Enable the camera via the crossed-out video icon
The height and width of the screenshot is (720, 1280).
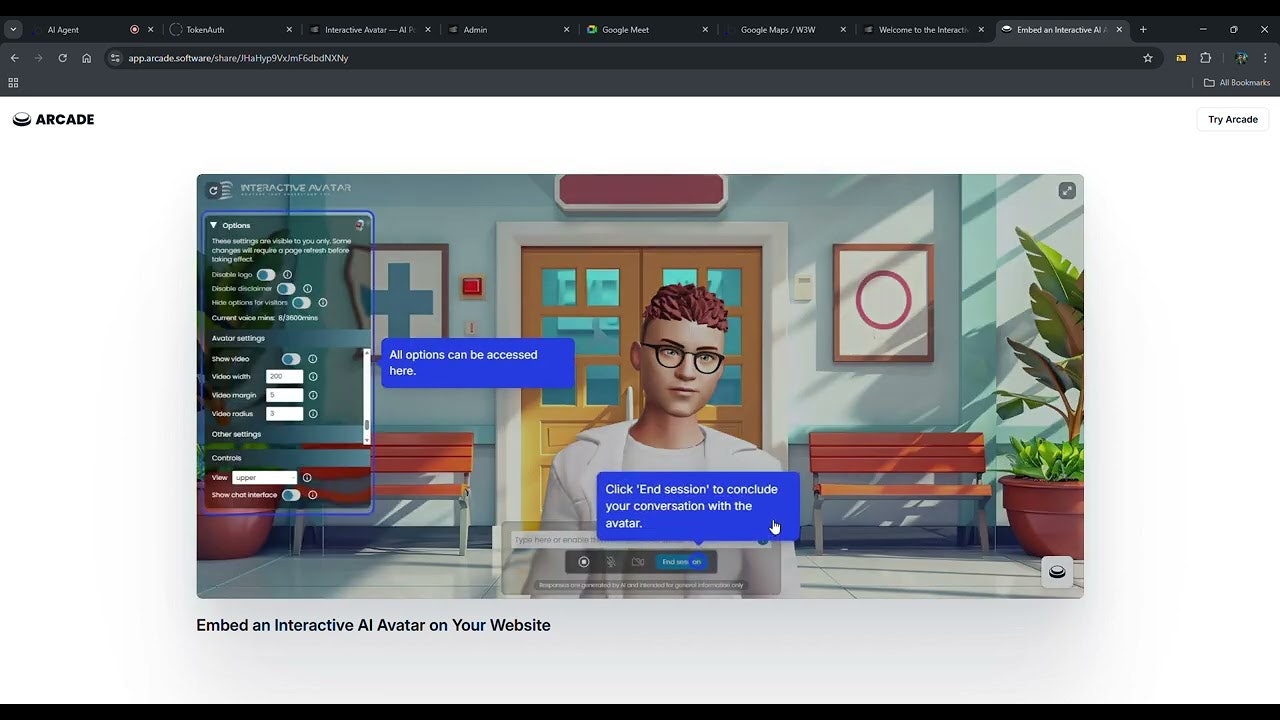click(638, 562)
